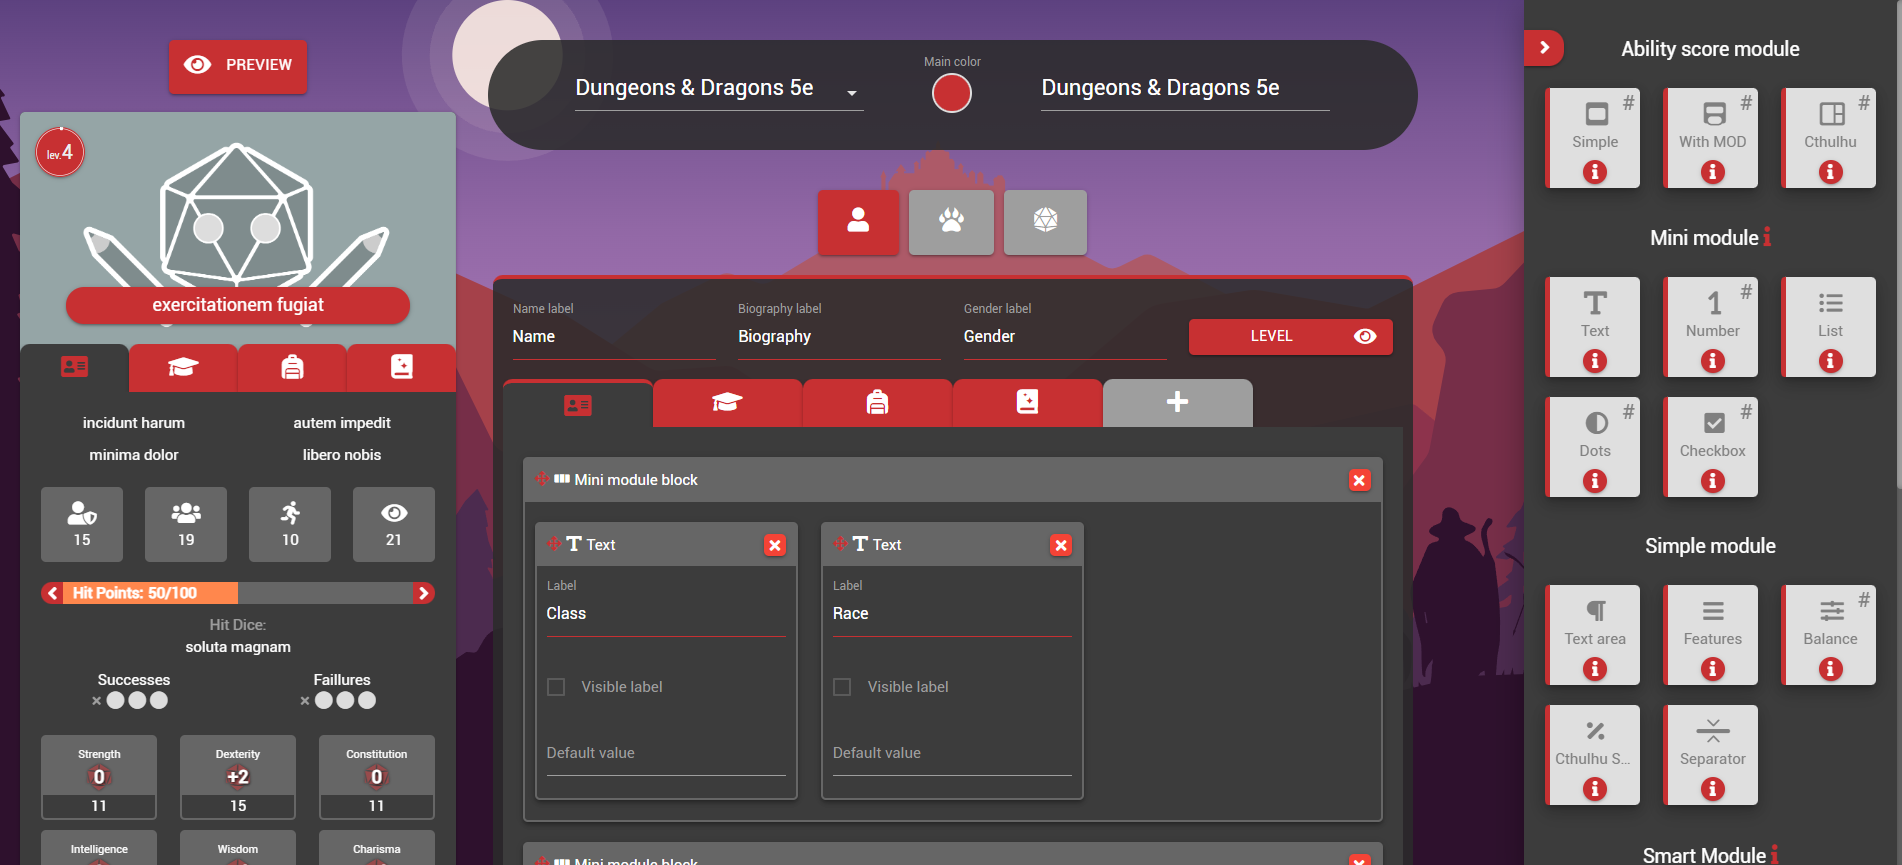Edit the Name label field
Screen dimensions: 1902x865
[614, 337]
